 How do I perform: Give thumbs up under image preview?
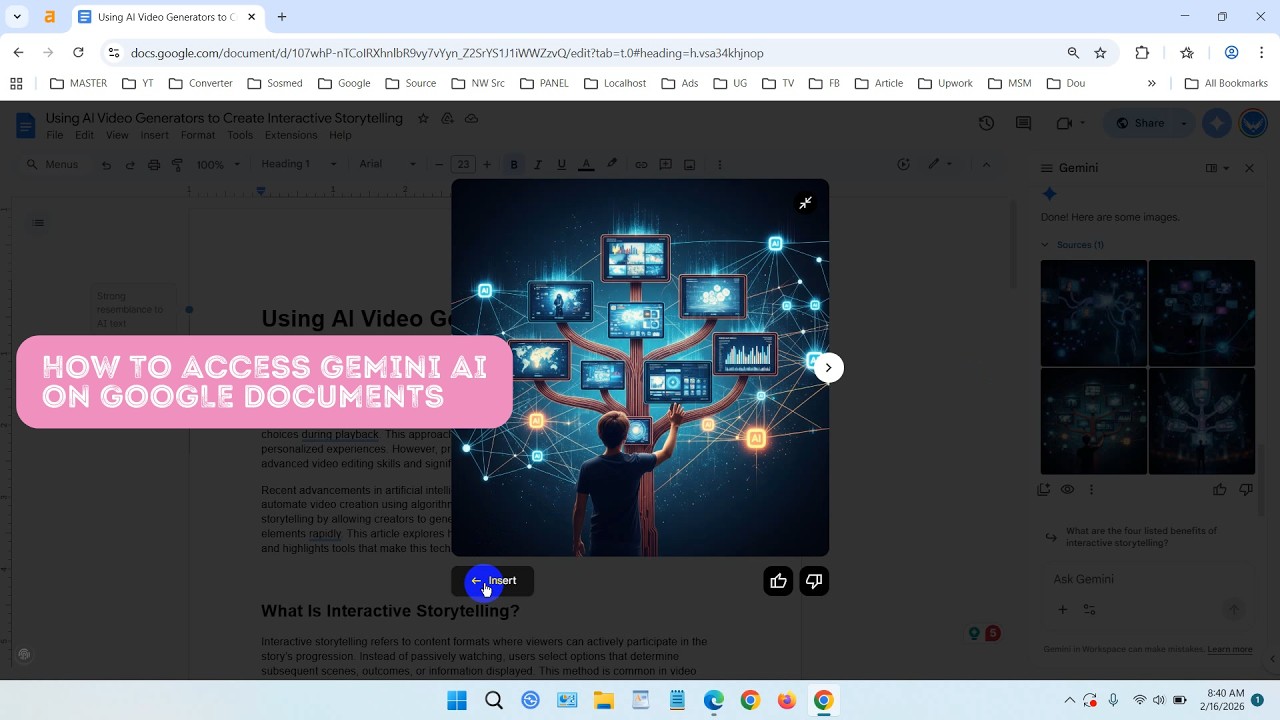pos(778,581)
